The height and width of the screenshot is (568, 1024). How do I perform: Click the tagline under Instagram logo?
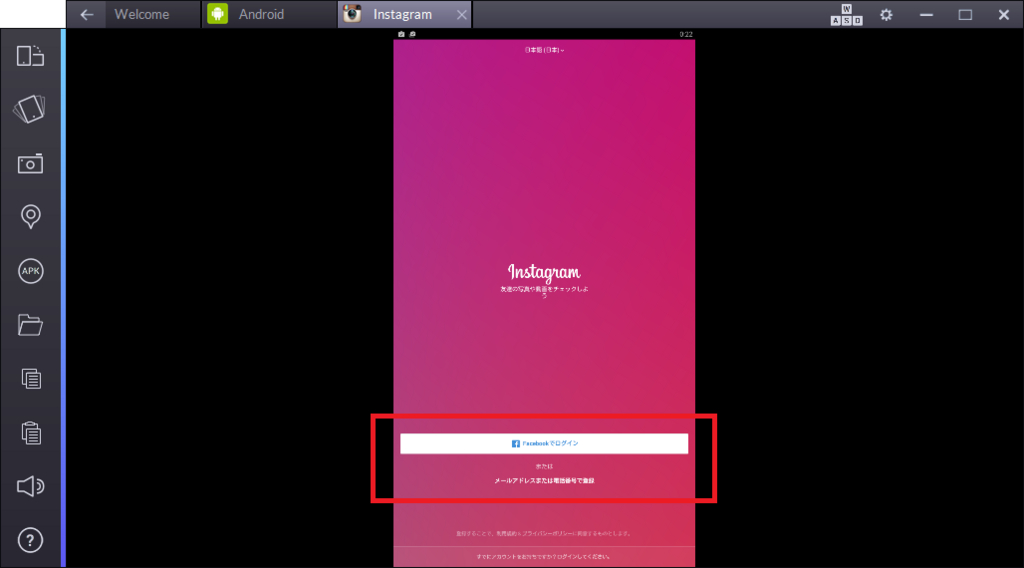click(544, 291)
